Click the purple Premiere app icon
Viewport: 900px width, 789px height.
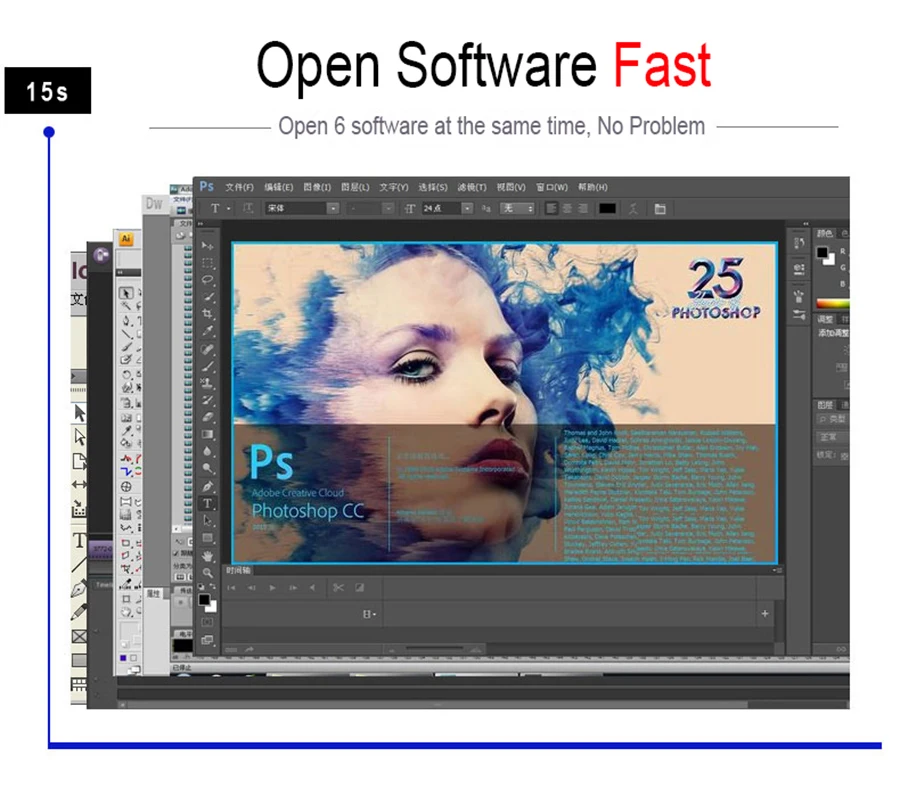[x=102, y=255]
